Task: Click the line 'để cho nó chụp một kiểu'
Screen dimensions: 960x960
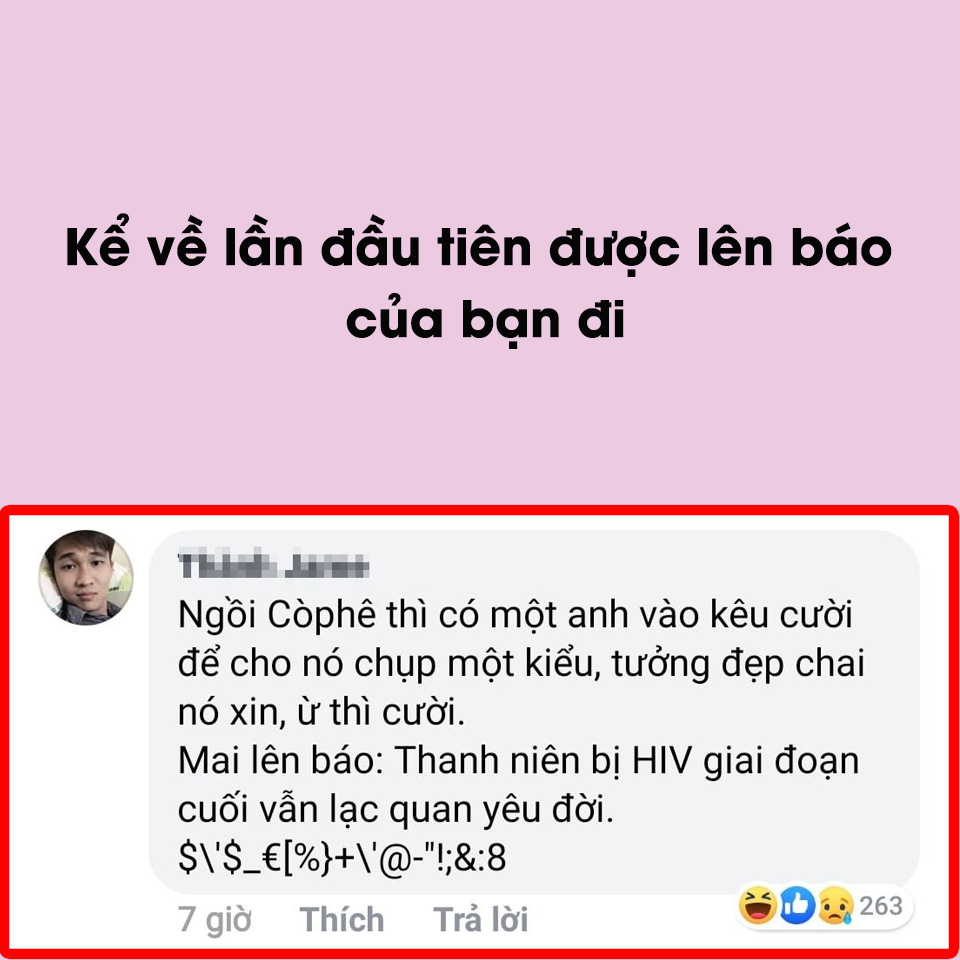Action: 521,663
